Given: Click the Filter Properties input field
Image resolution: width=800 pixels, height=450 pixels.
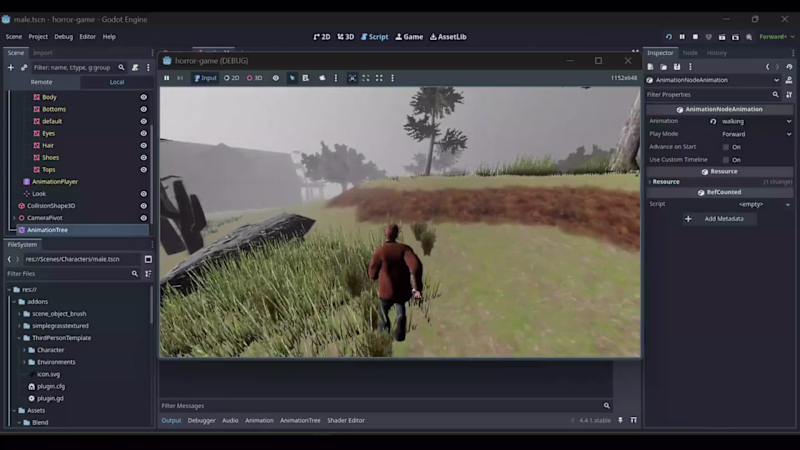Looking at the screenshot, I should 713,94.
